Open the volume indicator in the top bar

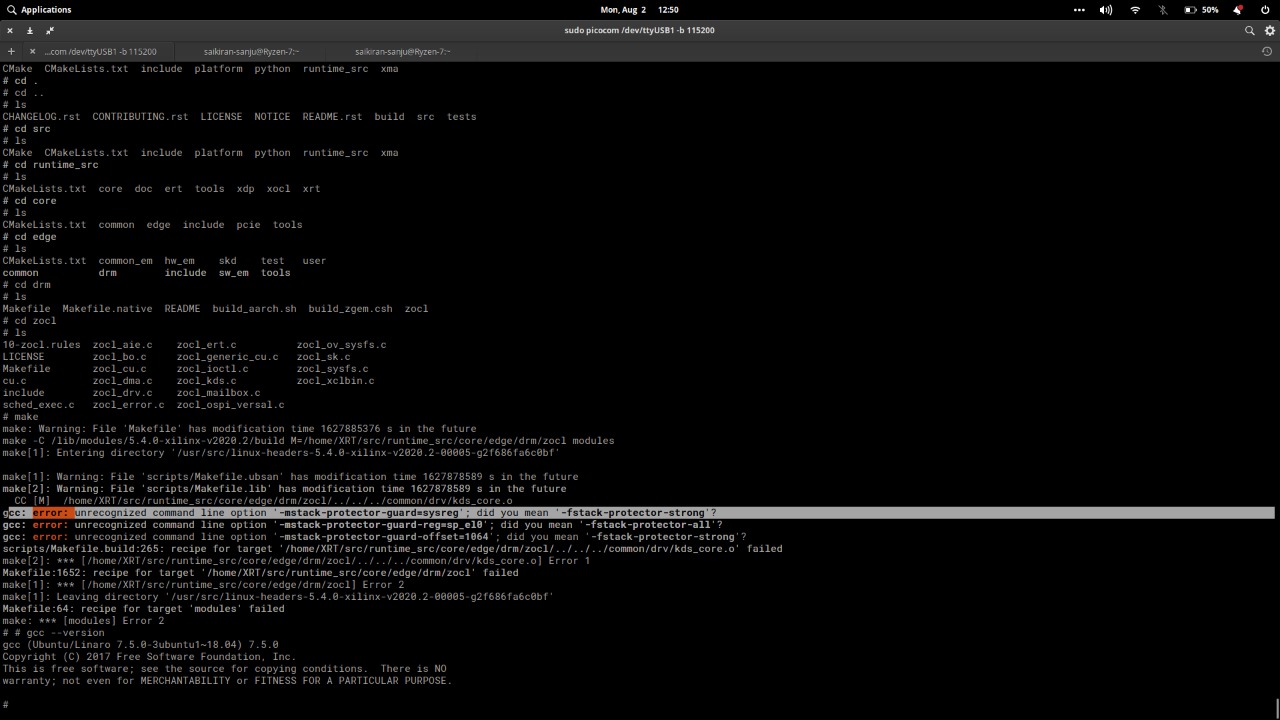1106,9
